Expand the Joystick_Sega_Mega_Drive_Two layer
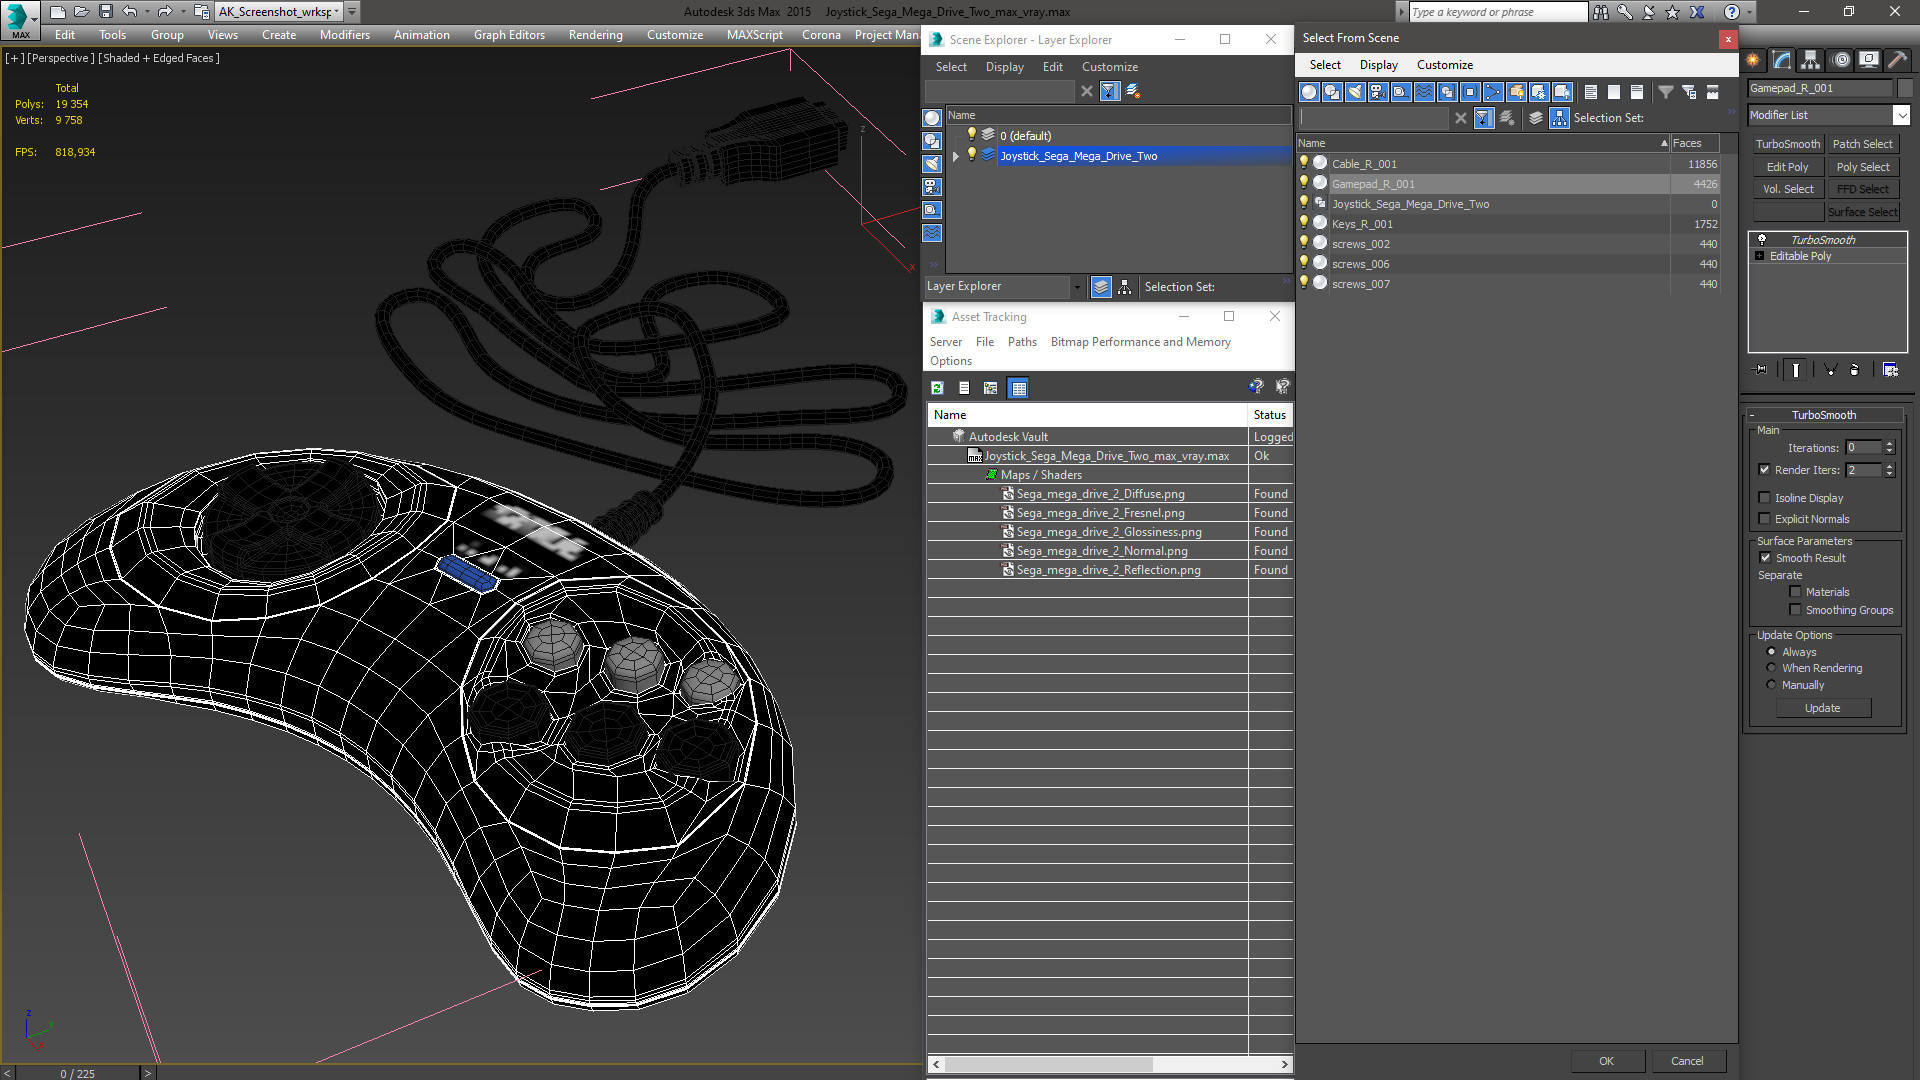1920x1080 pixels. click(956, 156)
